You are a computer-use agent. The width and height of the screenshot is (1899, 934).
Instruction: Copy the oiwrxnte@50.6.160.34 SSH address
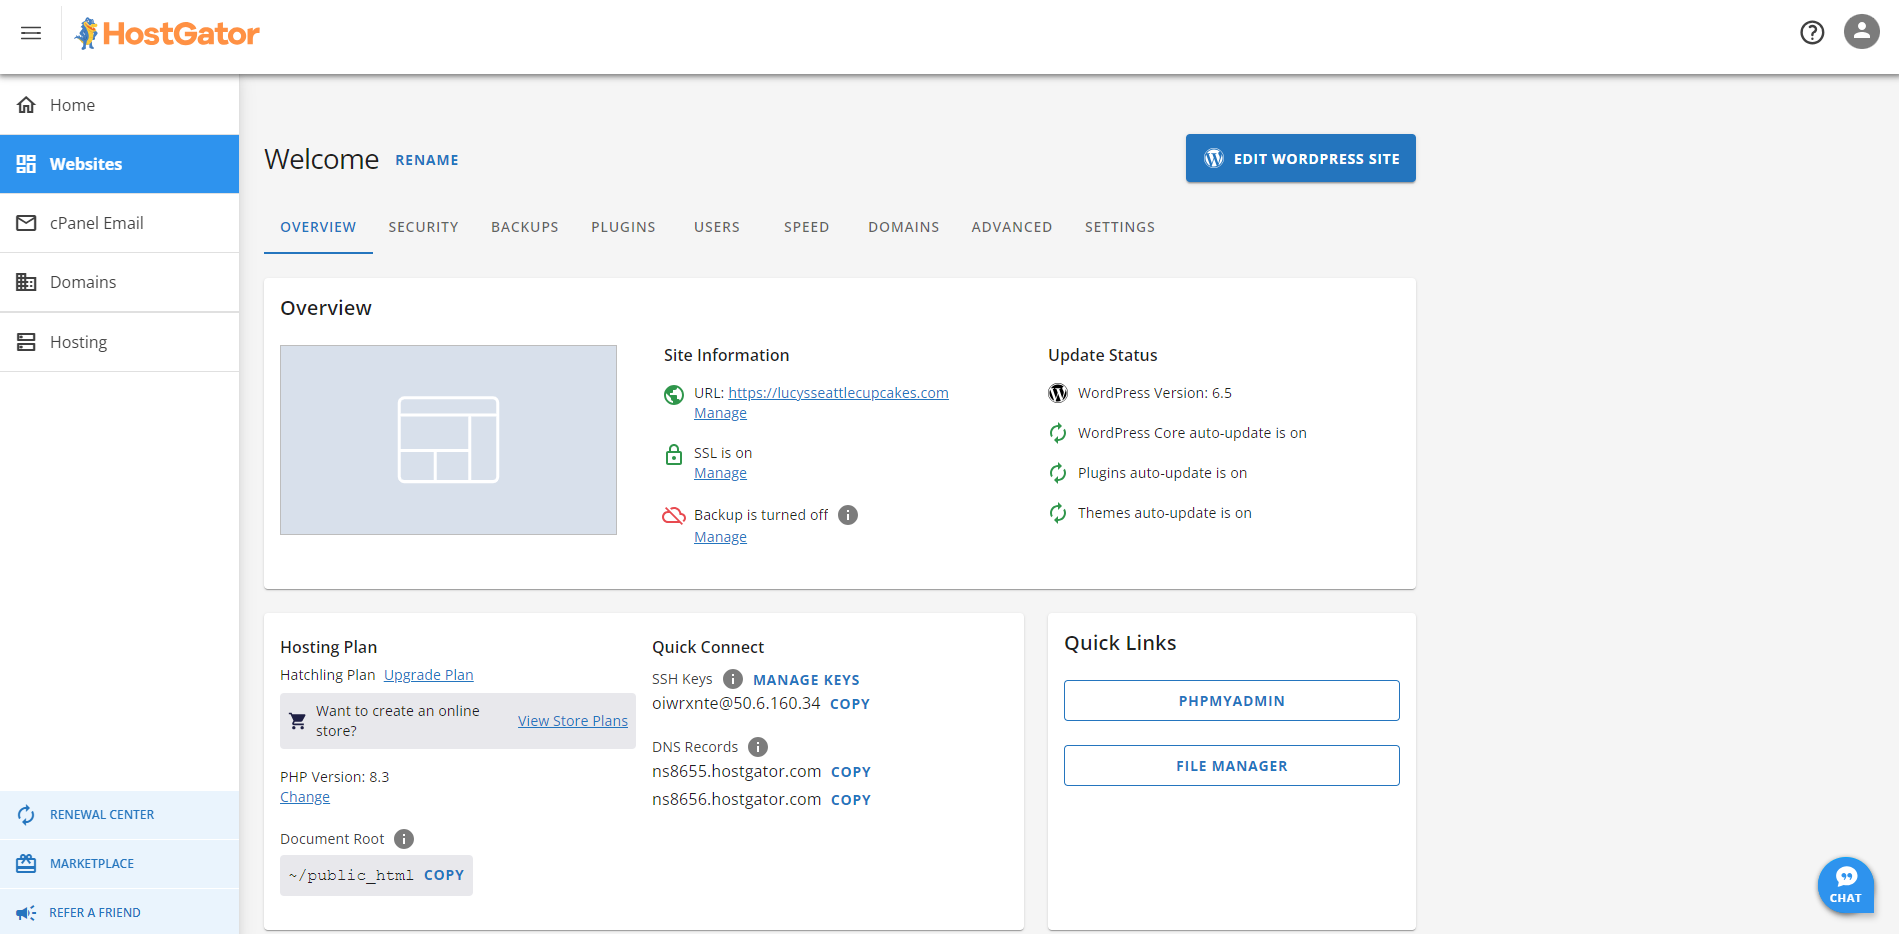[850, 704]
